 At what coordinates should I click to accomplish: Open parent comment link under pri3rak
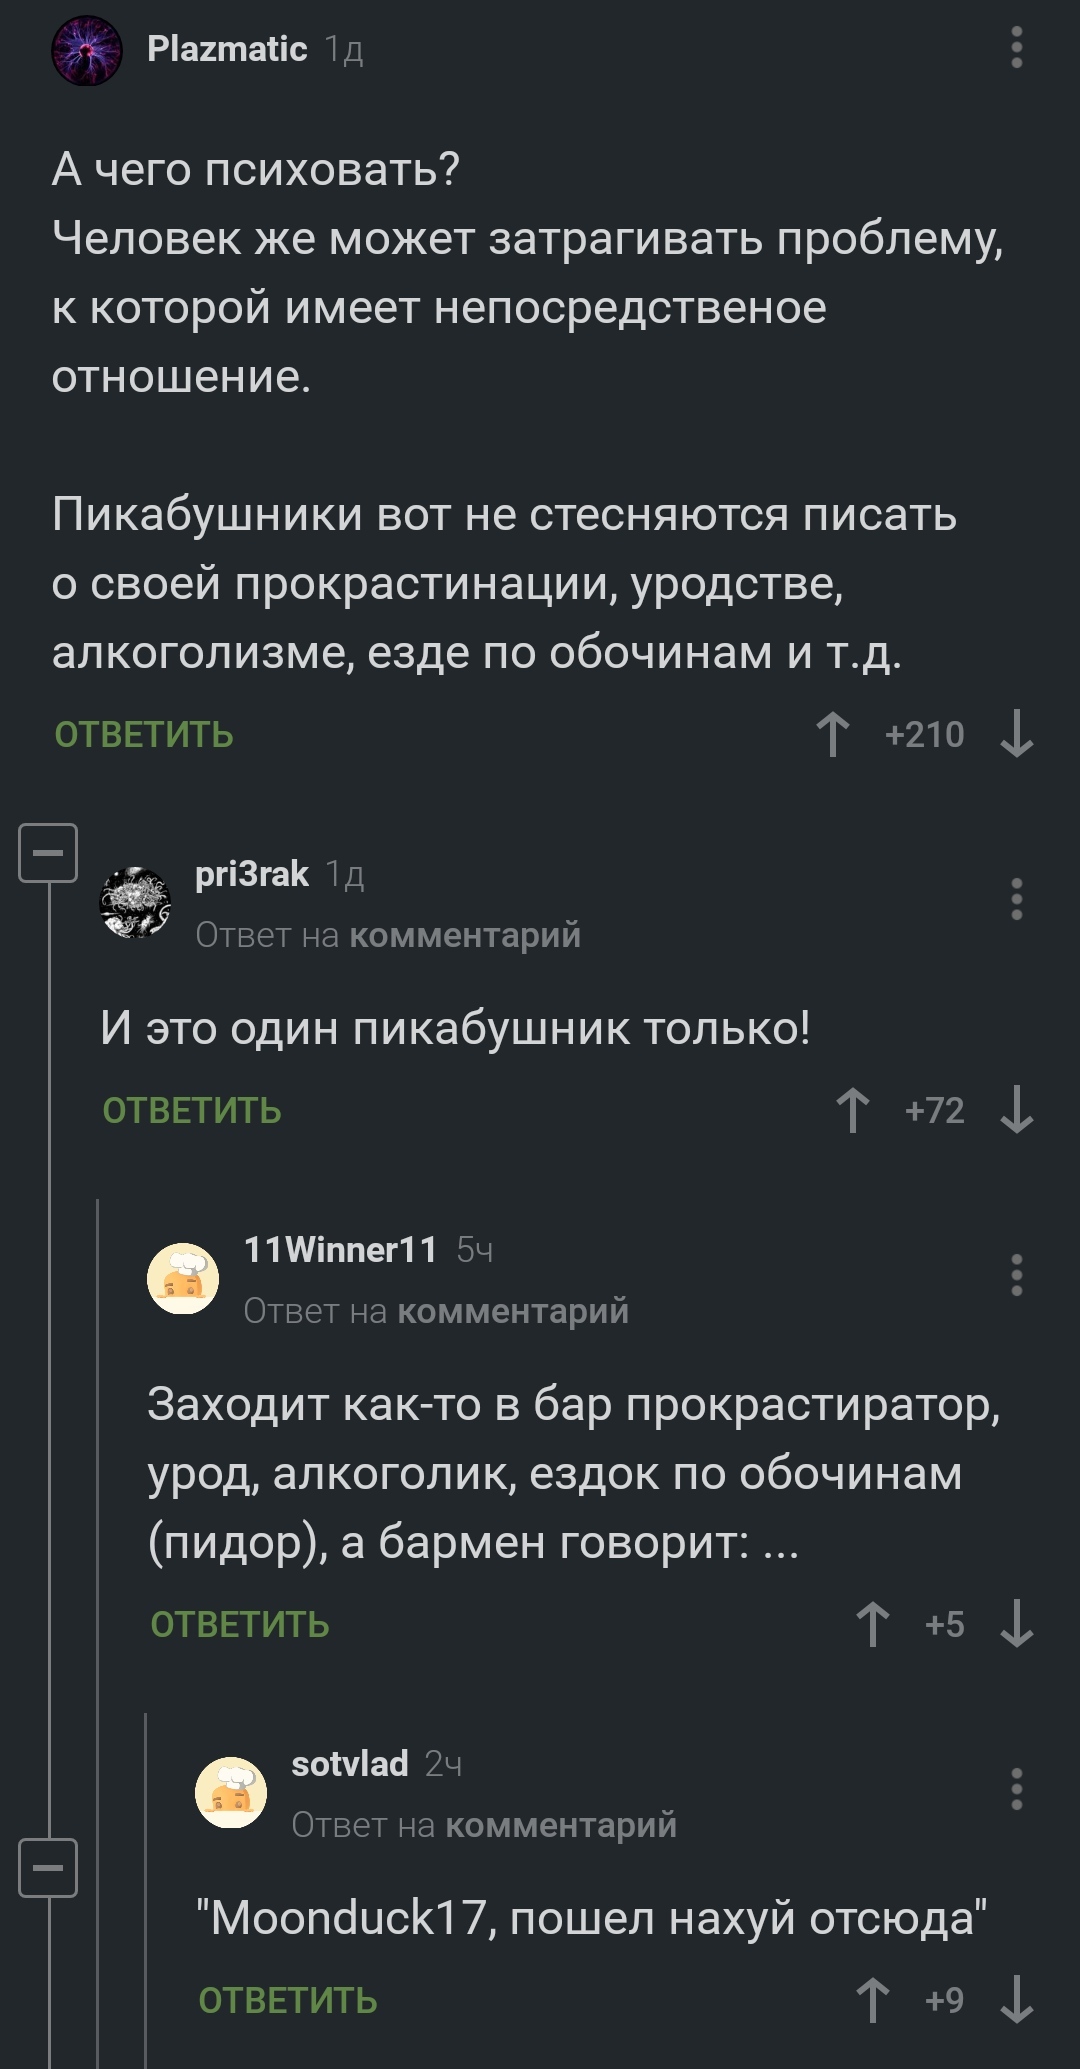465,935
